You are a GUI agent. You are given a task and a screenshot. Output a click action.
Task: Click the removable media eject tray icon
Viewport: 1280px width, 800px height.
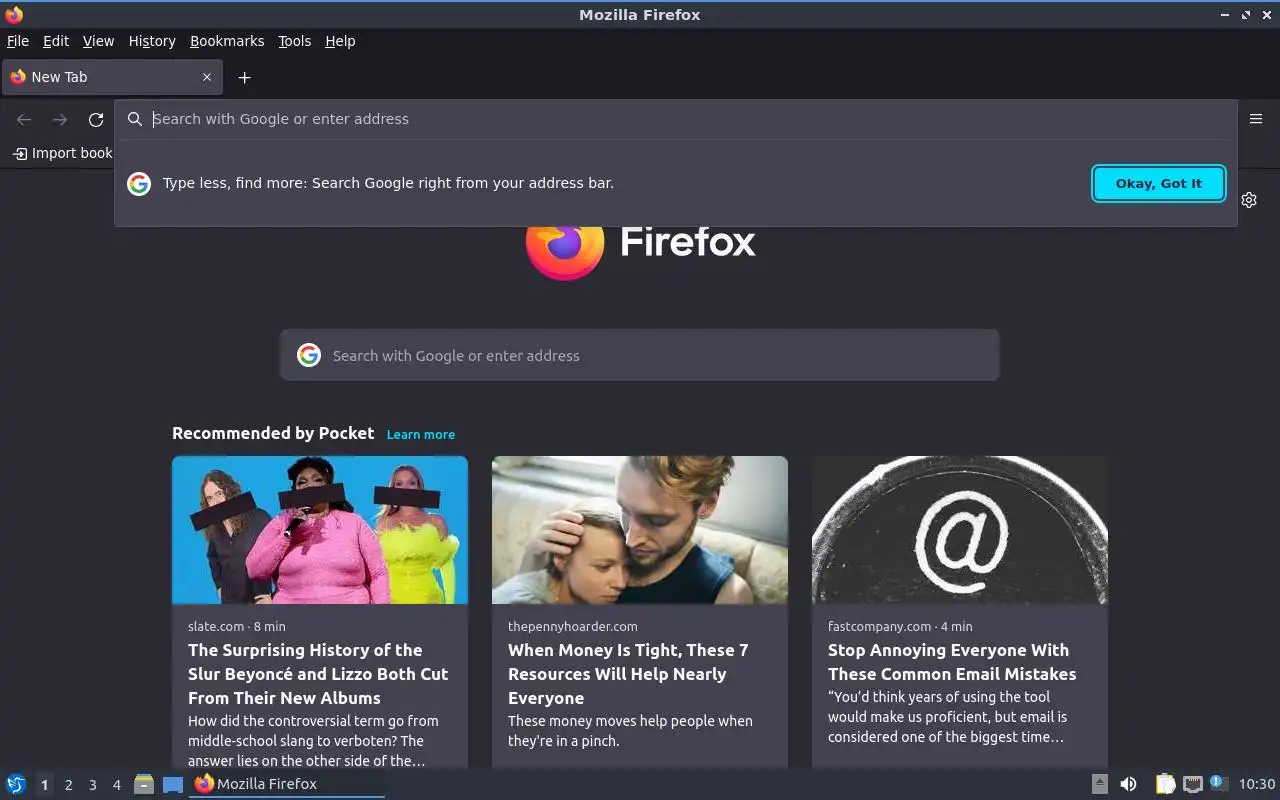(1099, 784)
